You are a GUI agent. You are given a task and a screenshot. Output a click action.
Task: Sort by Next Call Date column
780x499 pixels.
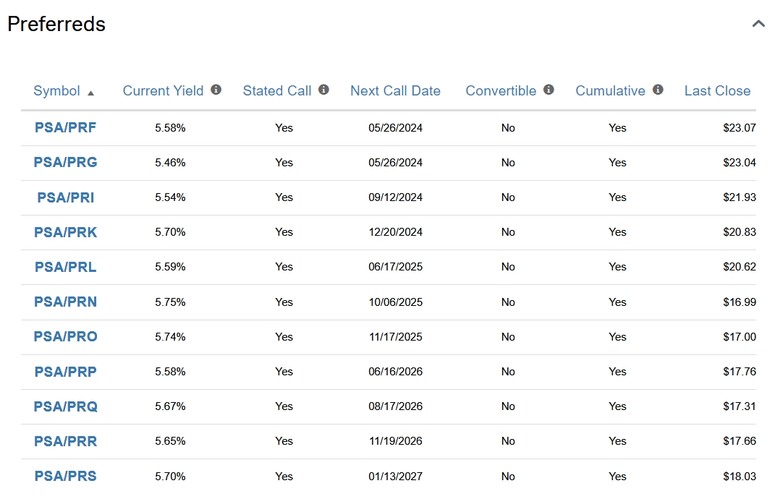[395, 91]
